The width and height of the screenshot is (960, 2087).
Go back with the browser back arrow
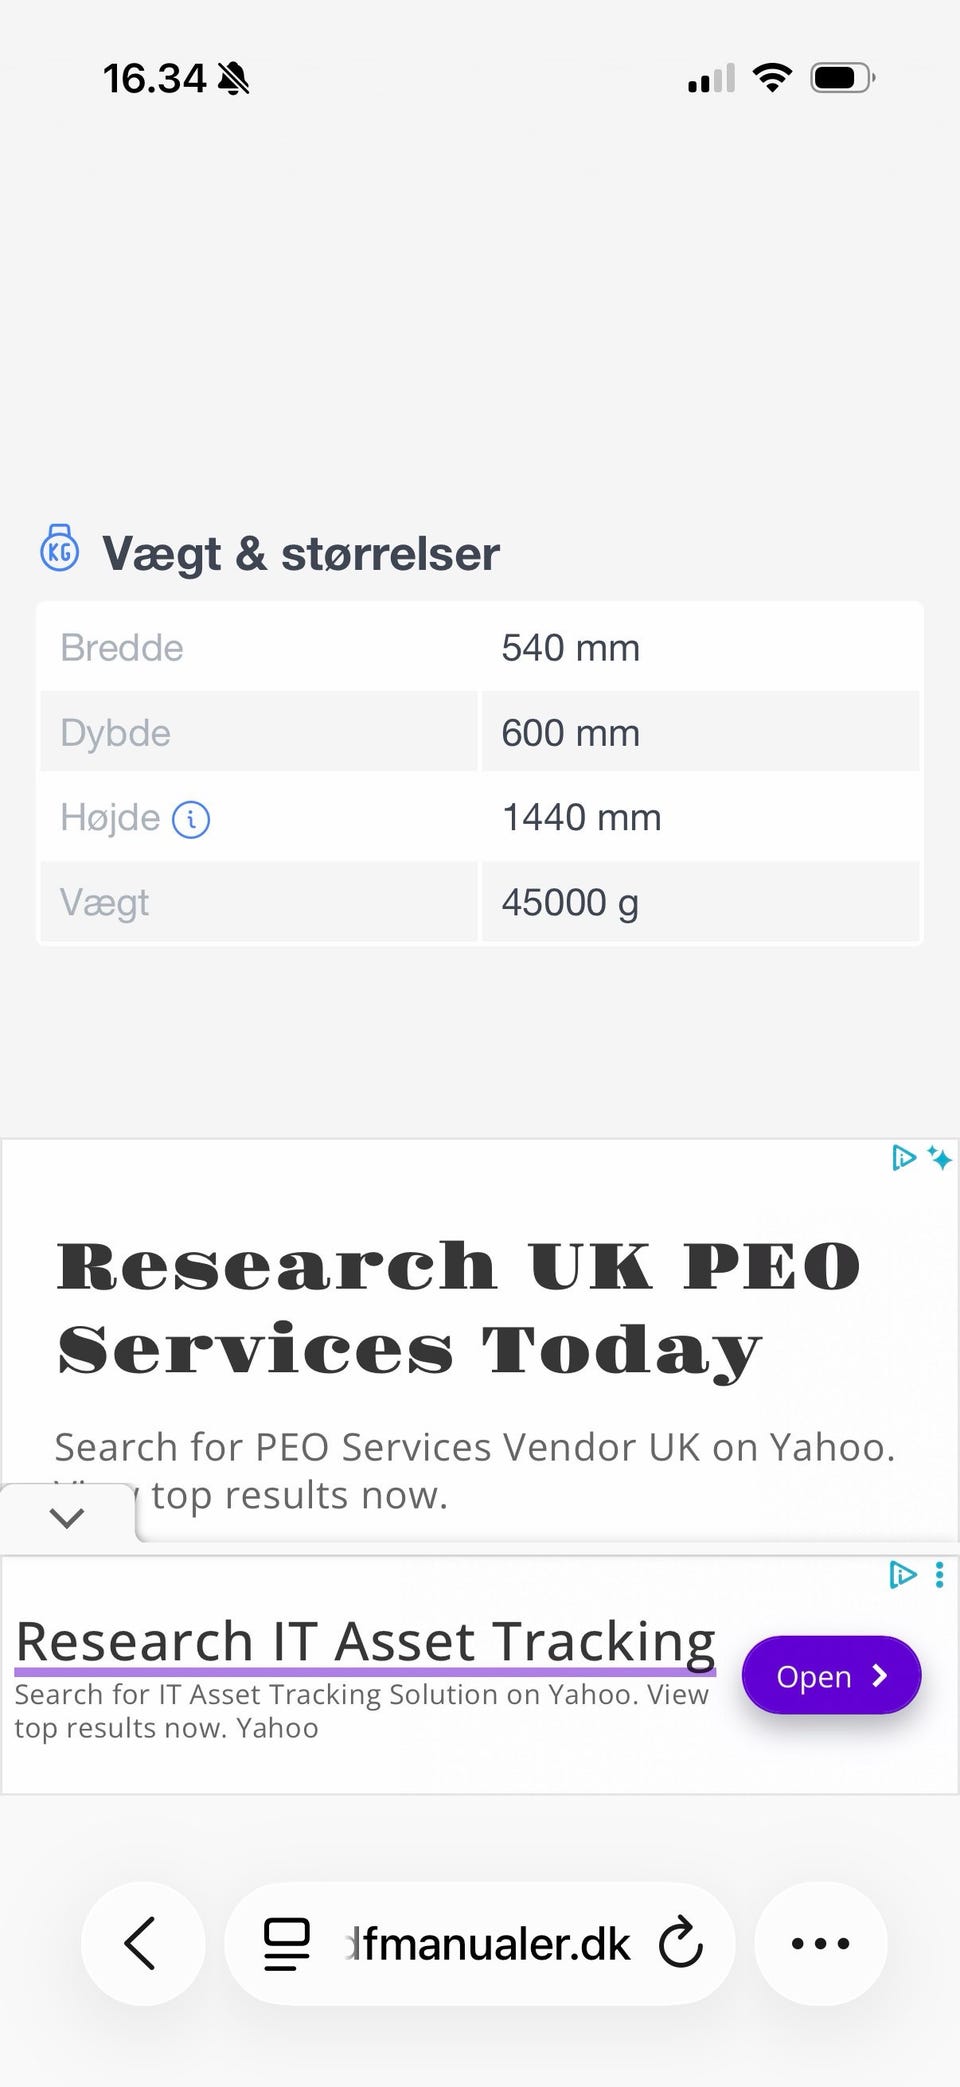142,1943
